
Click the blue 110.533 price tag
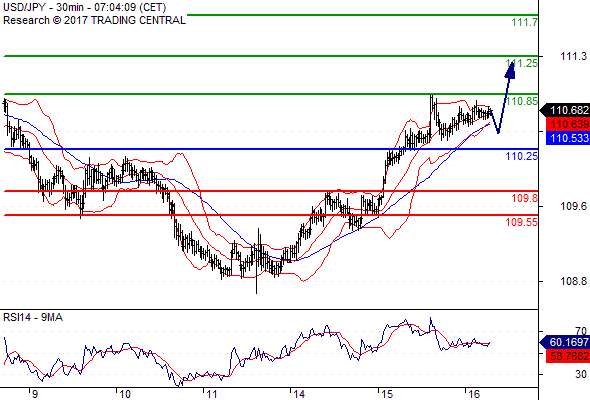pos(568,138)
